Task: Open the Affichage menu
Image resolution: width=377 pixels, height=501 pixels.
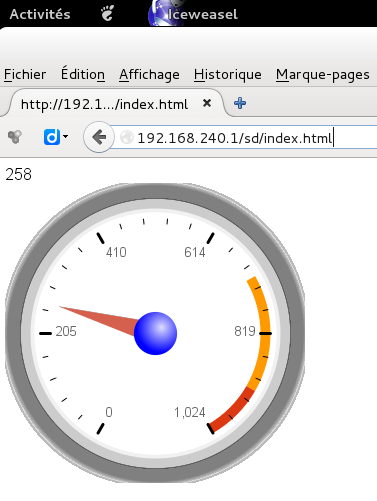Action: coord(149,75)
